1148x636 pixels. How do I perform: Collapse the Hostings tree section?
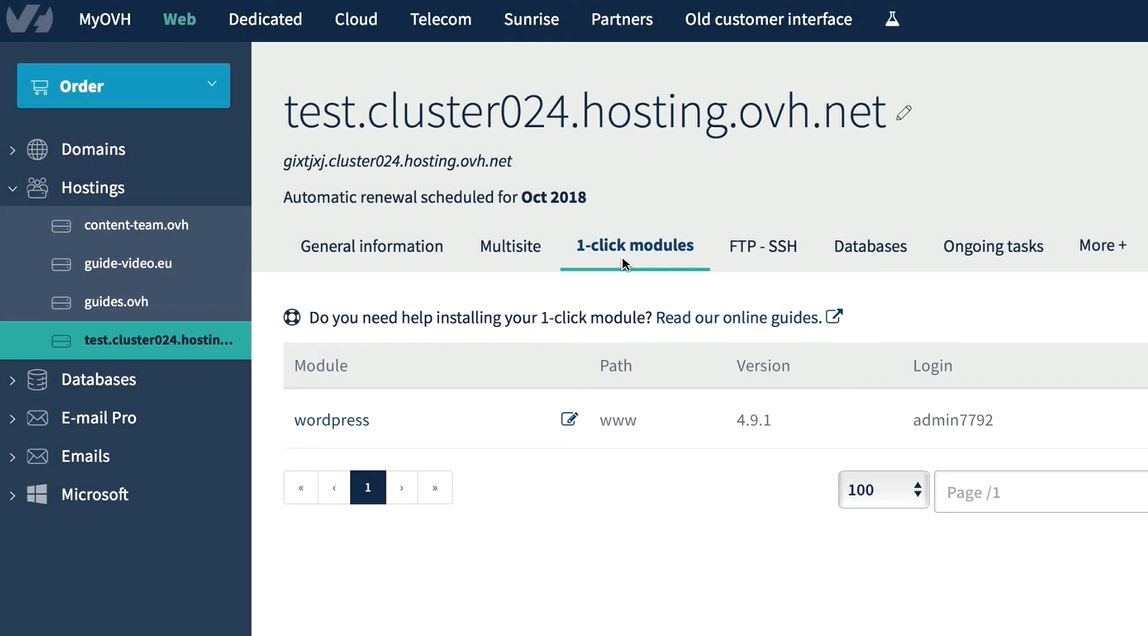(12, 189)
